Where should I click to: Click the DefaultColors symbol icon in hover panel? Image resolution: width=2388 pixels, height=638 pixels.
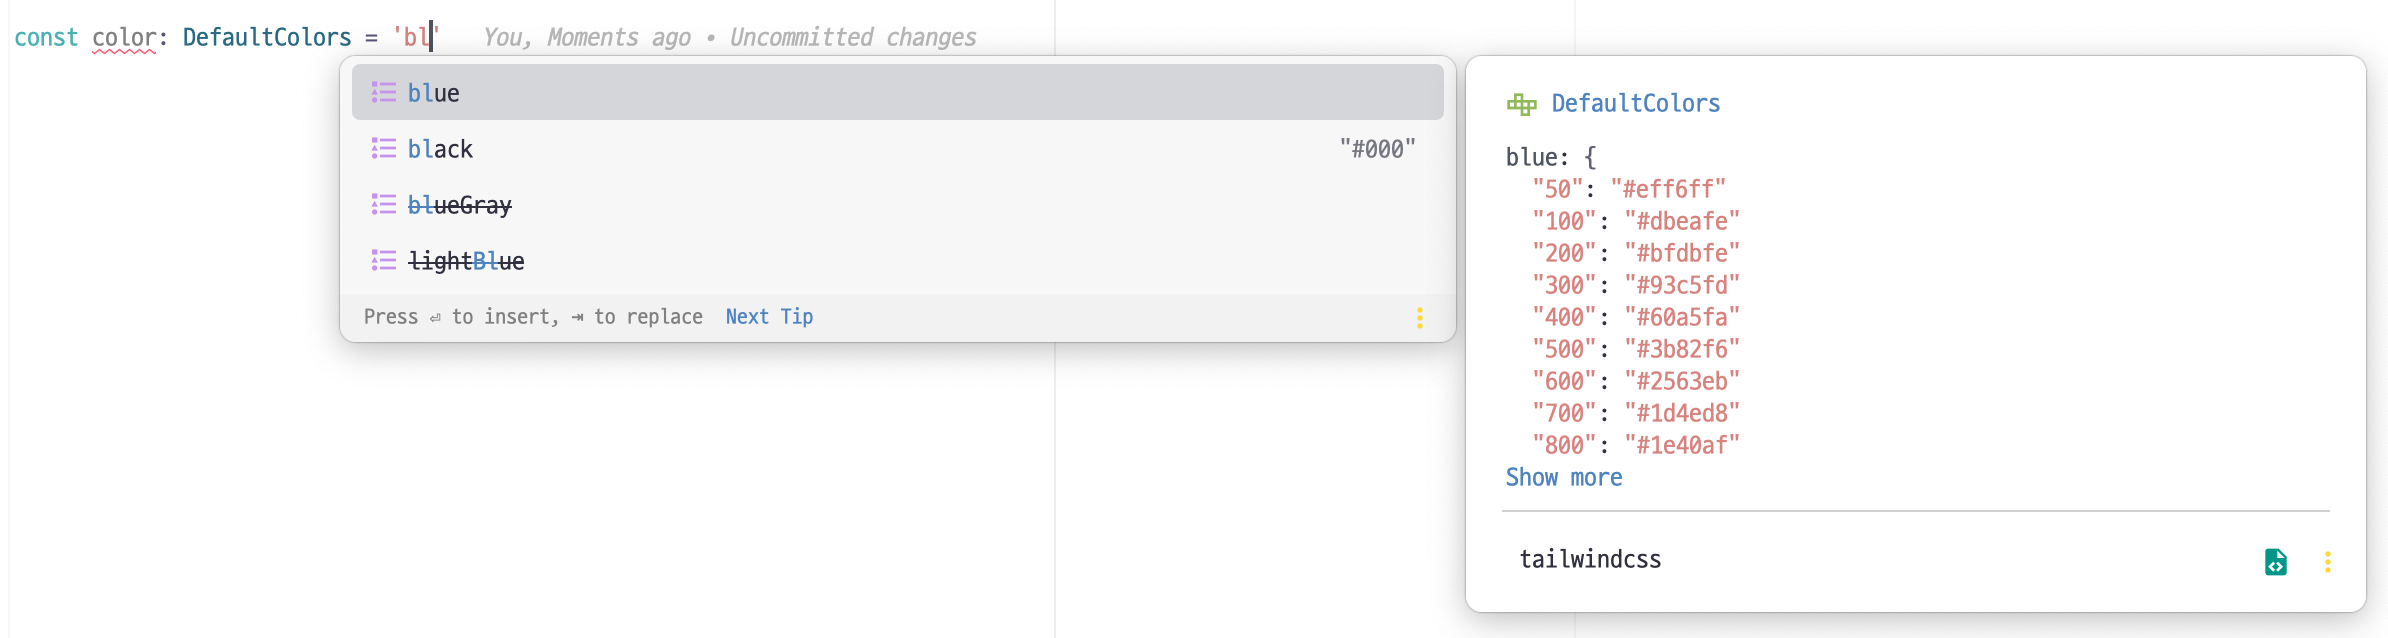[x=1521, y=102]
